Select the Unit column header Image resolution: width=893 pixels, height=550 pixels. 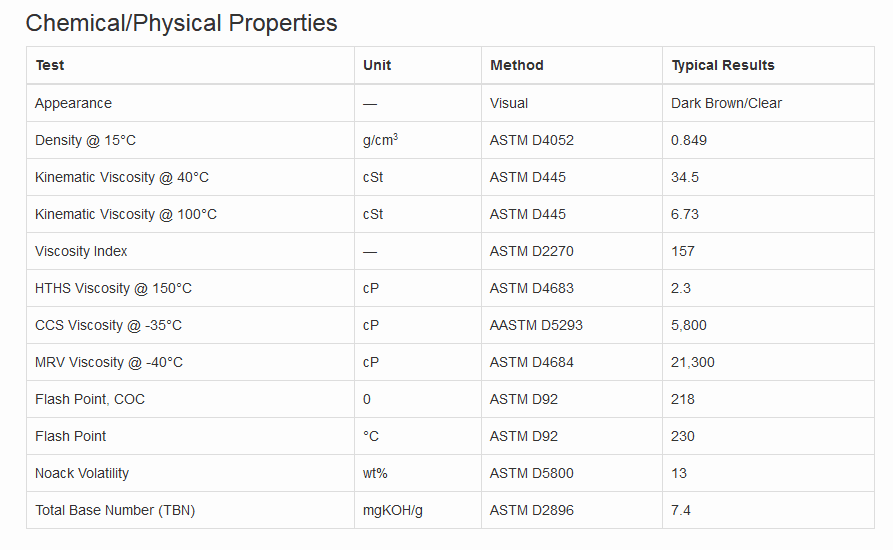377,65
